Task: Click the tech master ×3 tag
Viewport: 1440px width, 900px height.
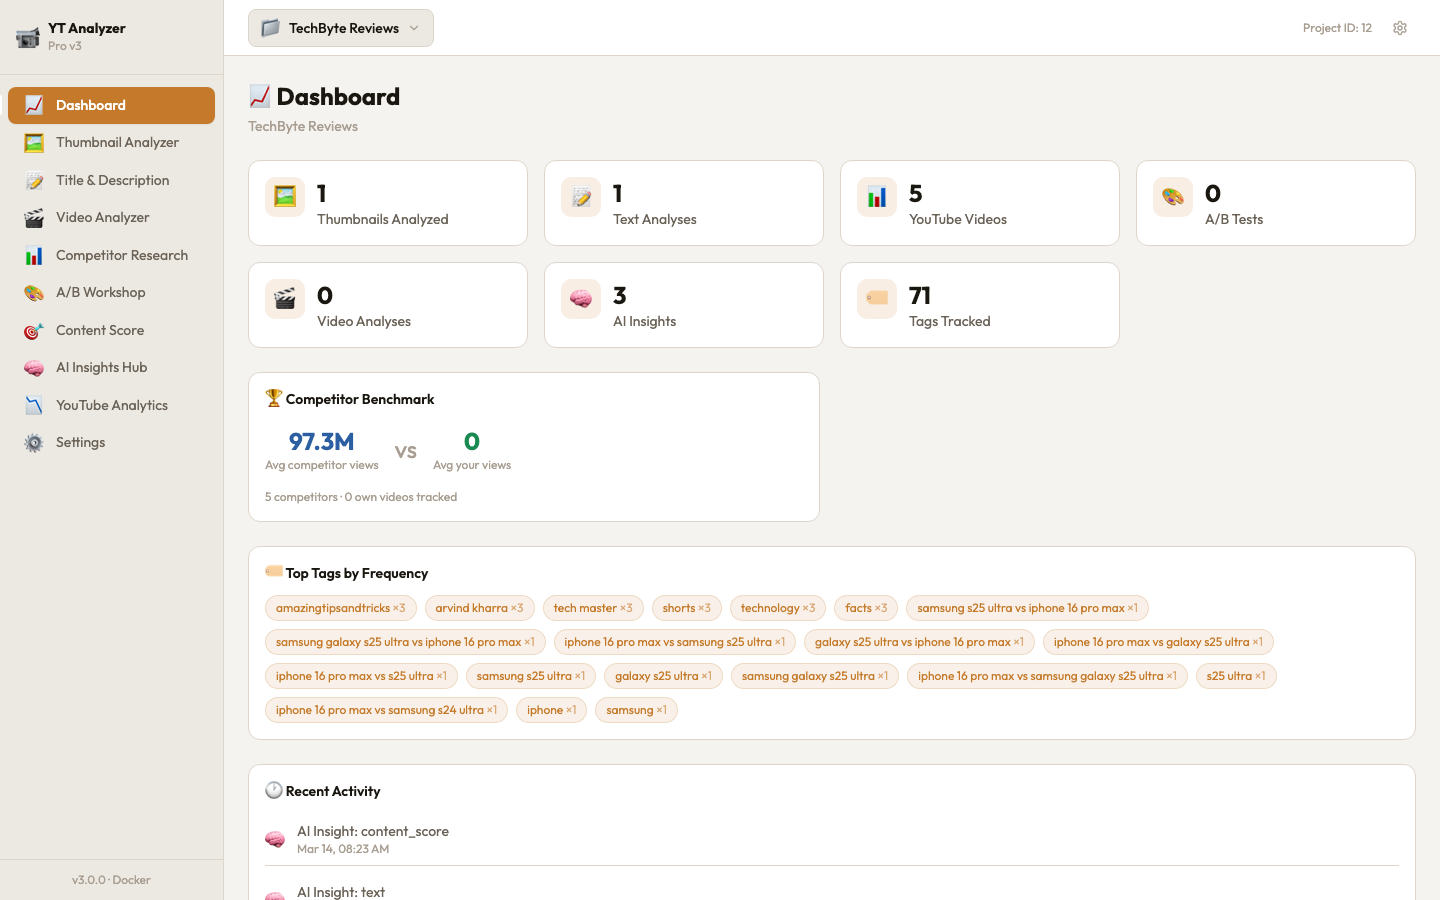Action: point(593,608)
